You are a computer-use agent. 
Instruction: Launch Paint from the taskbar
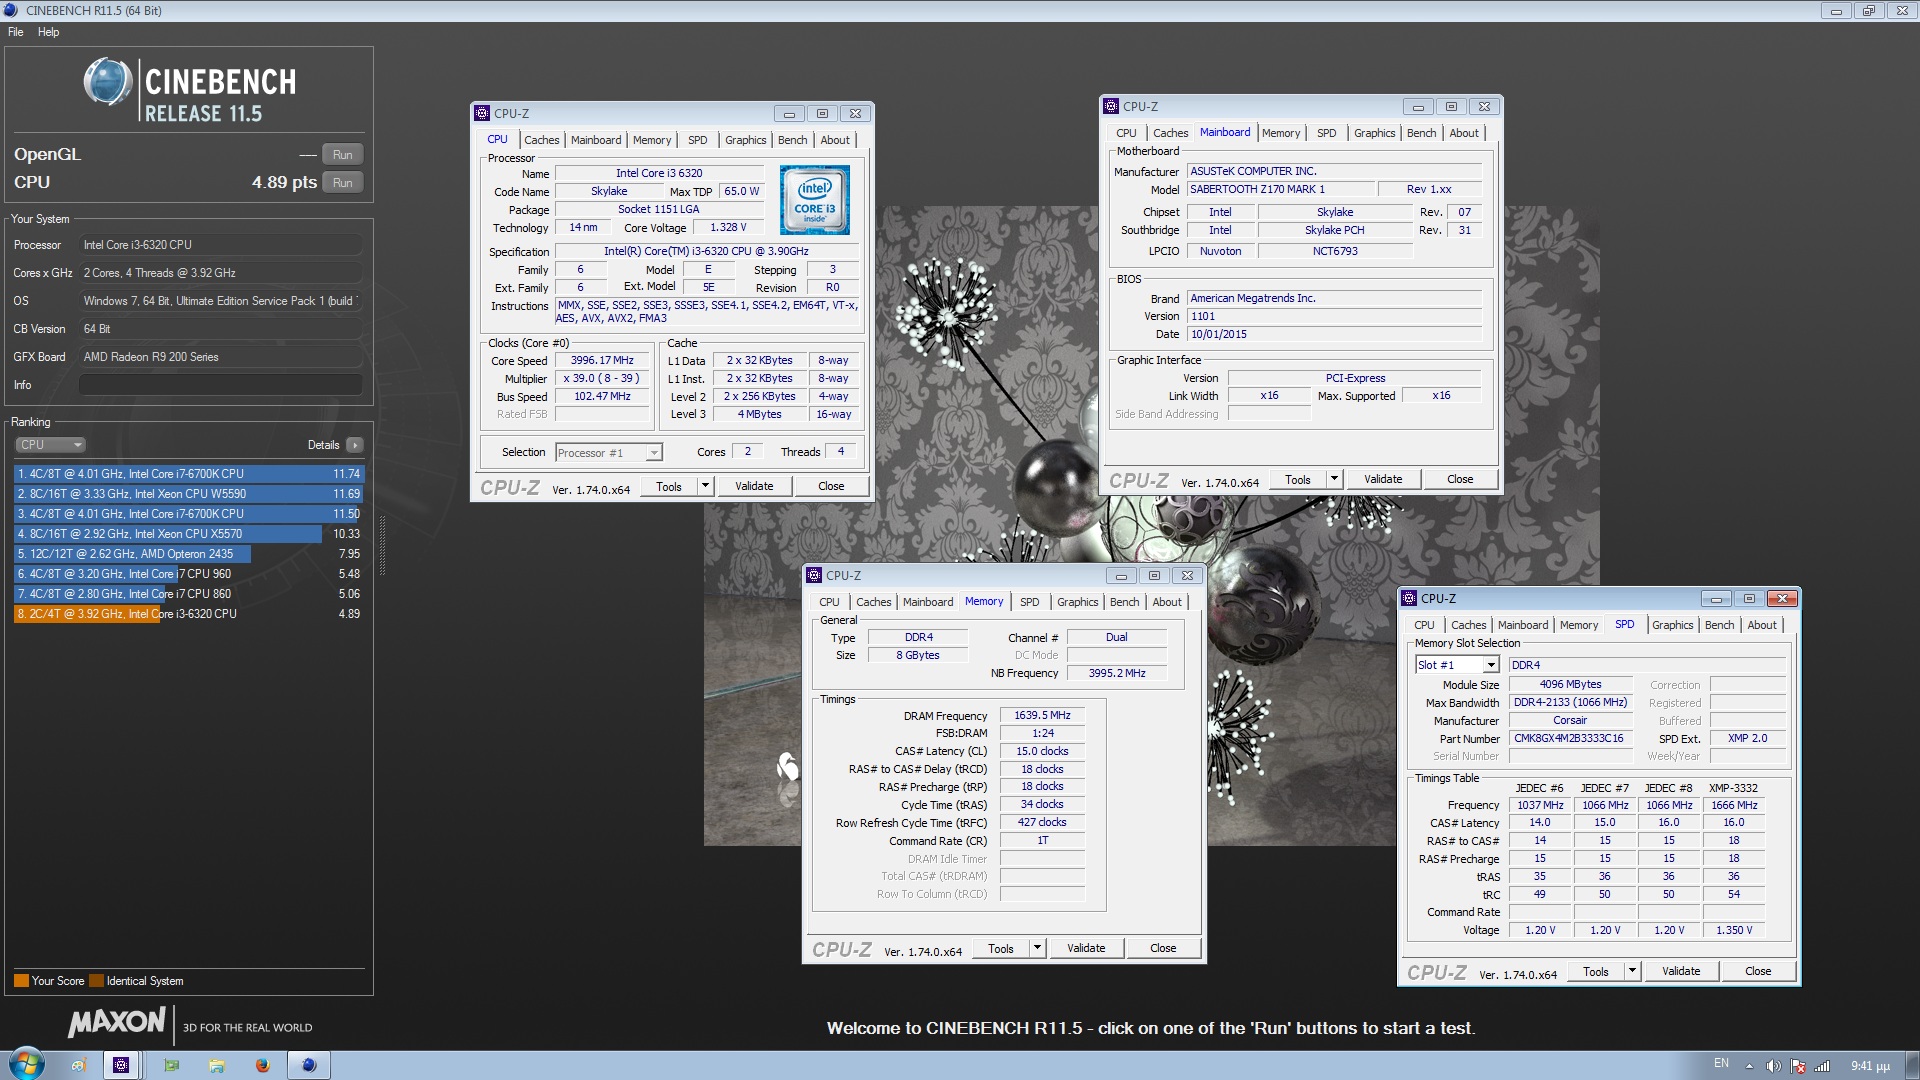tap(78, 1066)
